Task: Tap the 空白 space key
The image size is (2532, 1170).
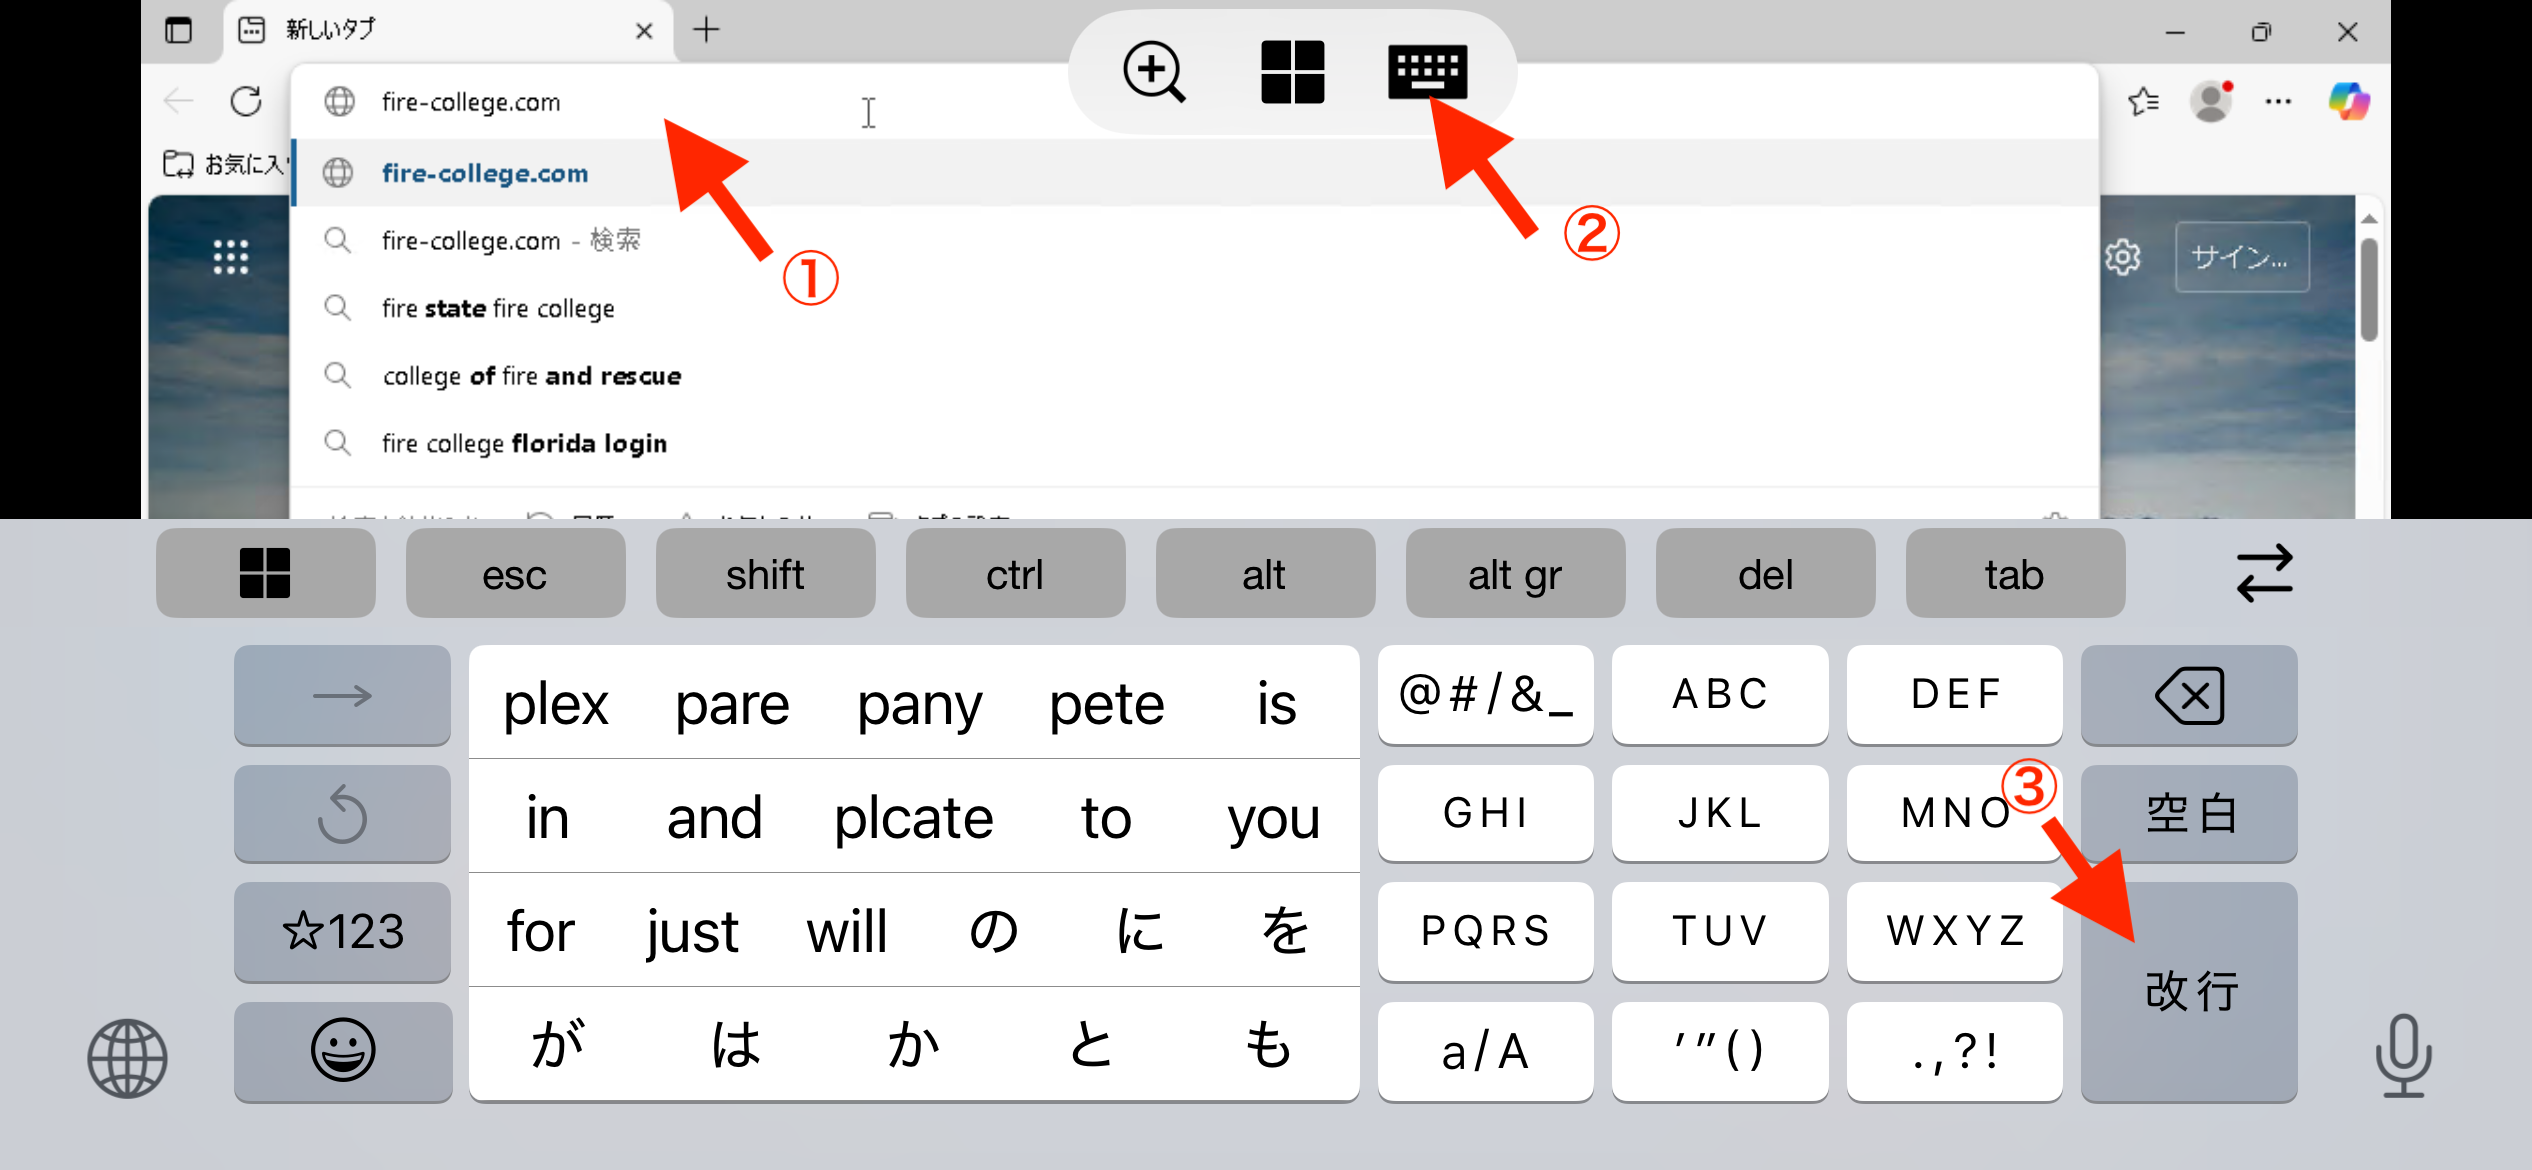Action: pos(2189,814)
